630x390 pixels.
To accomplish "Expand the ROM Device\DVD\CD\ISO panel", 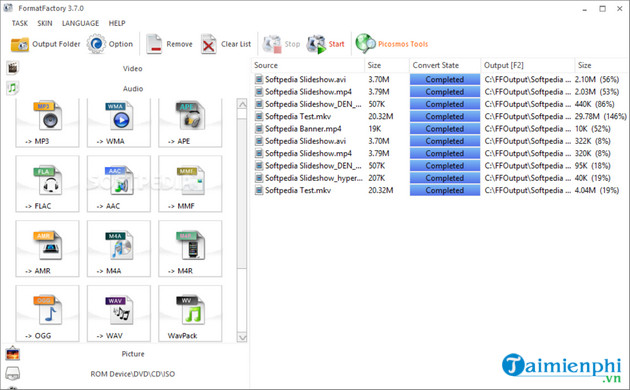I will 133,374.
